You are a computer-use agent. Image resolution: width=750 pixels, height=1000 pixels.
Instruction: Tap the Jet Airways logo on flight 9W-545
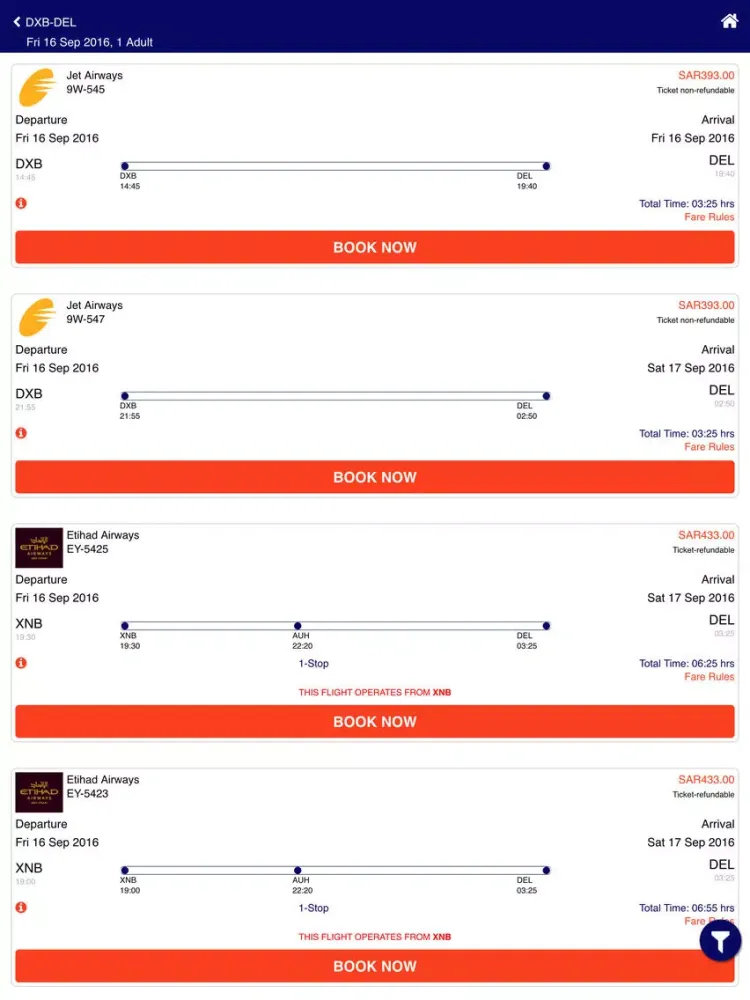(x=36, y=87)
